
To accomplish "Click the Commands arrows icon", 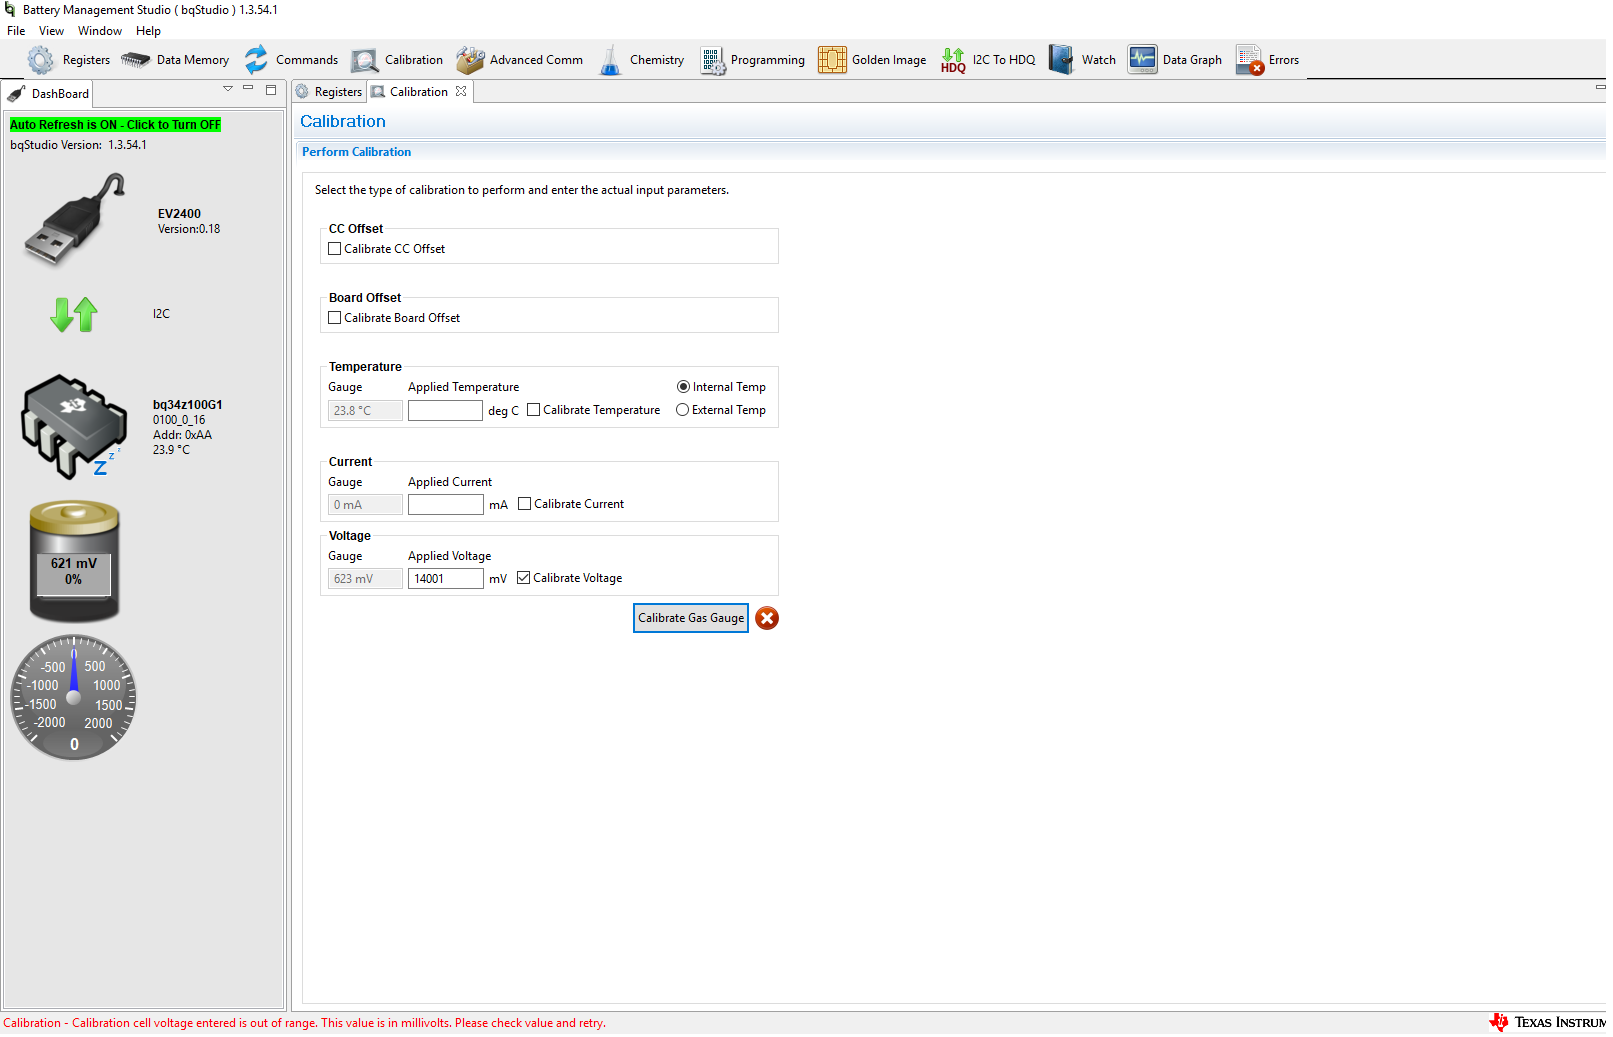I will (257, 59).
